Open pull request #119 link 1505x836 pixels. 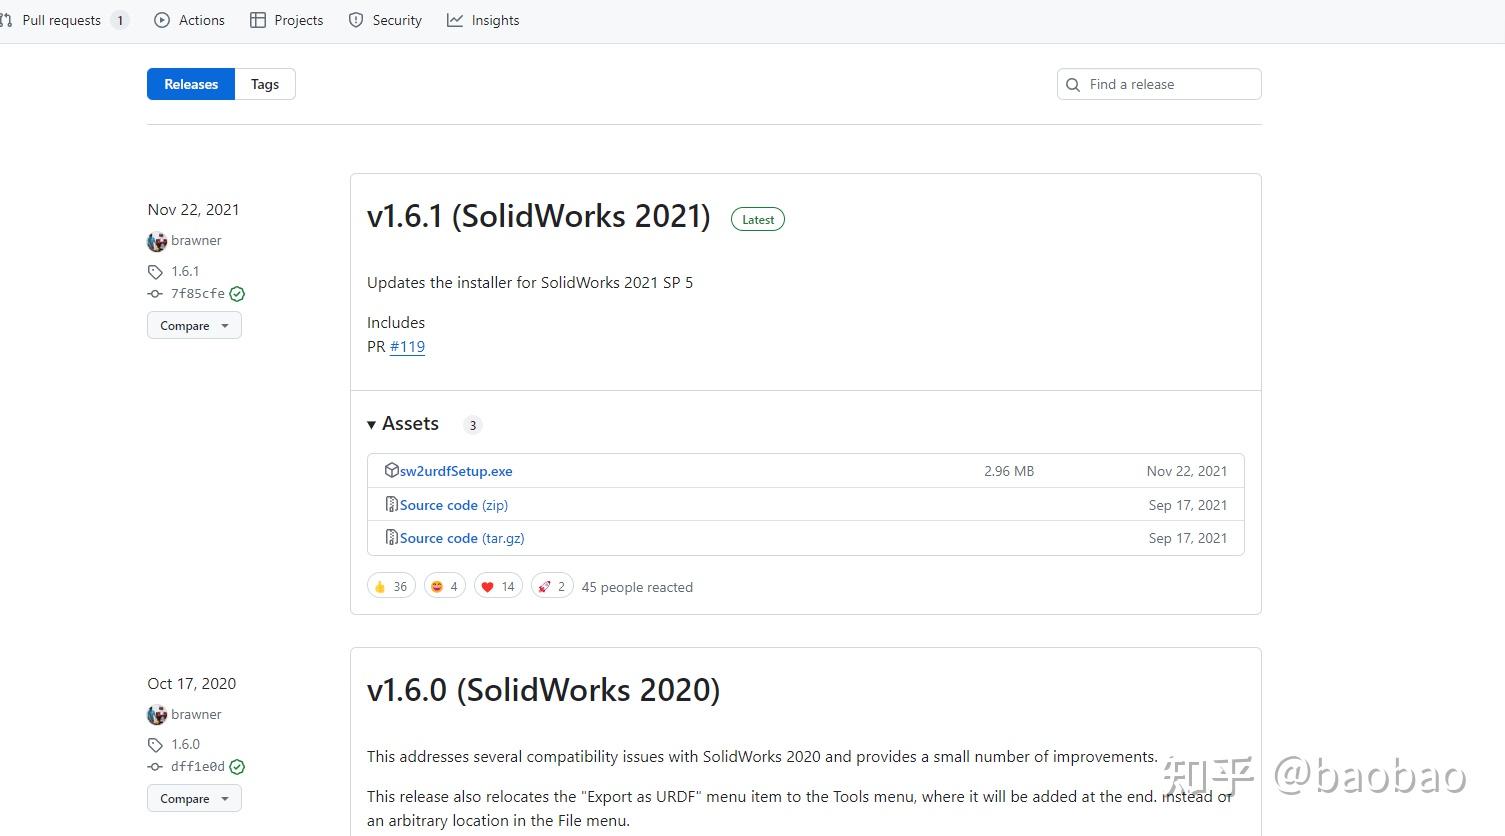click(x=407, y=347)
